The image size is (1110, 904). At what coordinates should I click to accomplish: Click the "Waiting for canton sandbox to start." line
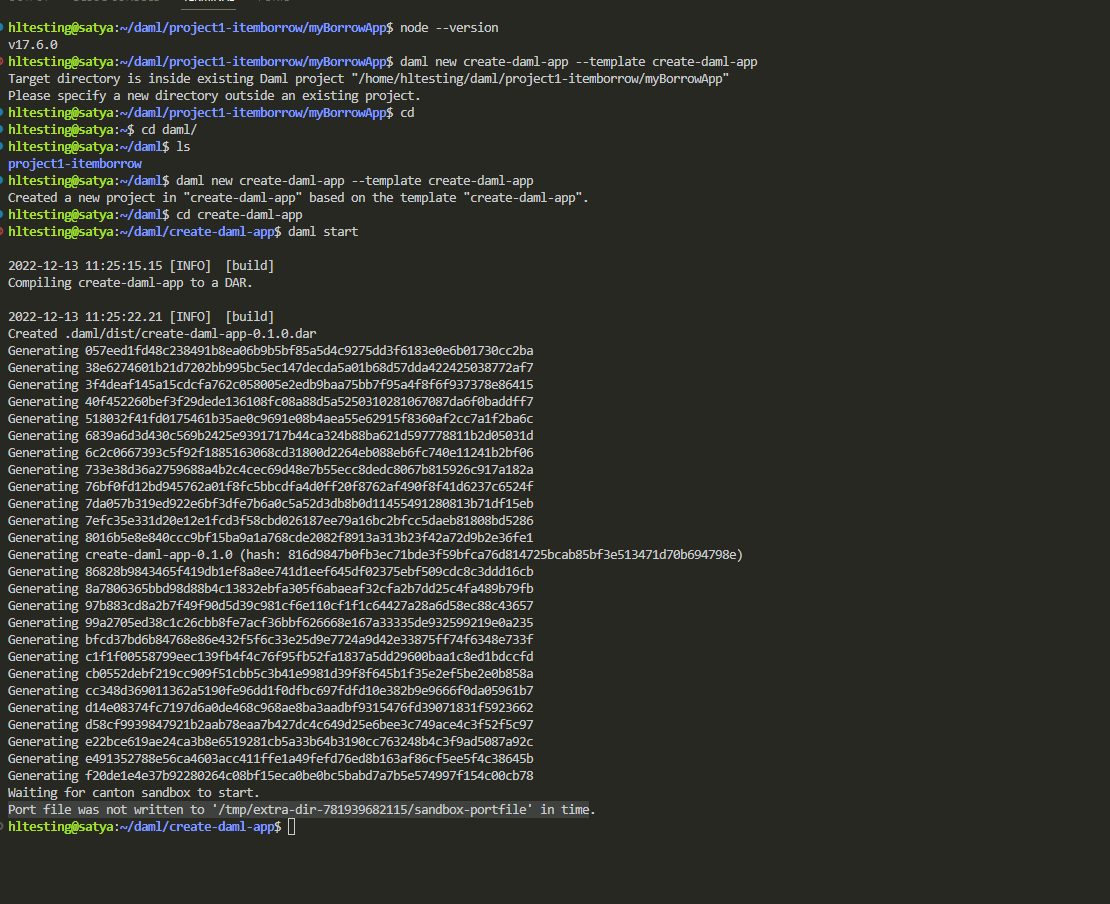click(134, 793)
